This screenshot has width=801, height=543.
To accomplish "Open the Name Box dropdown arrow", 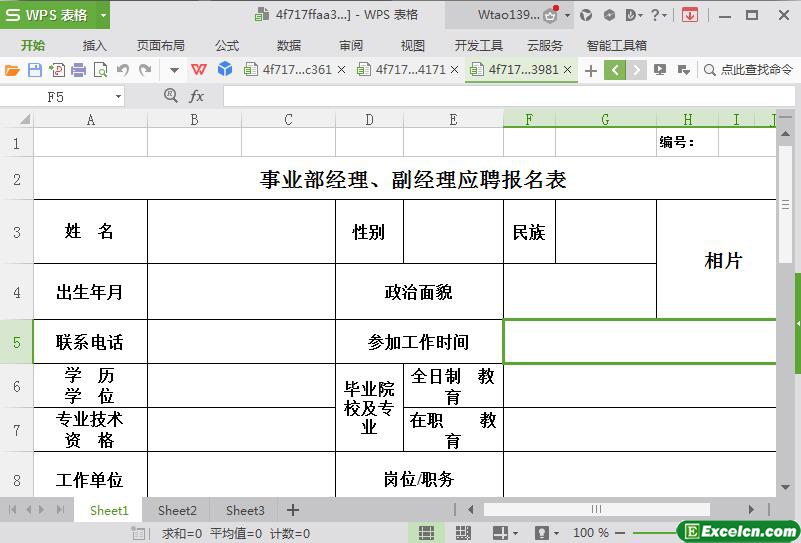I will (x=118, y=96).
